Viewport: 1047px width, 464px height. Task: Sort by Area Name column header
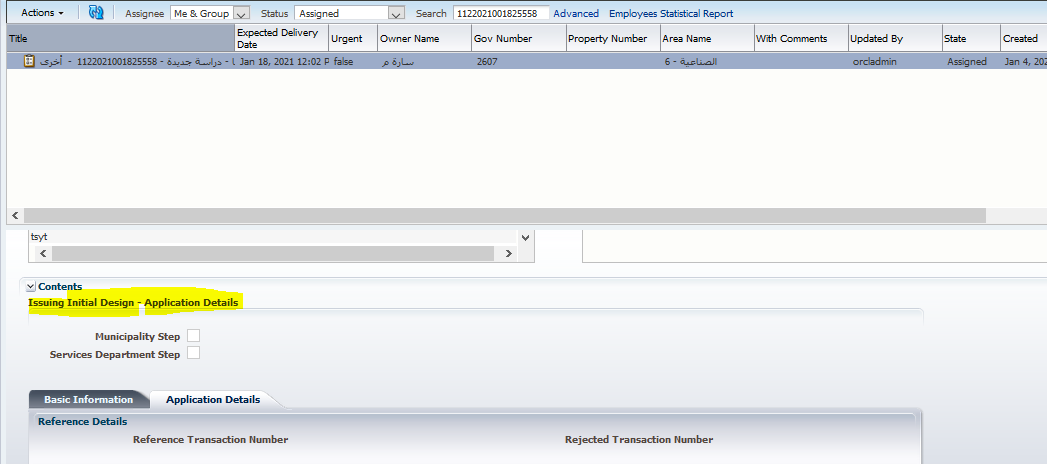(706, 39)
